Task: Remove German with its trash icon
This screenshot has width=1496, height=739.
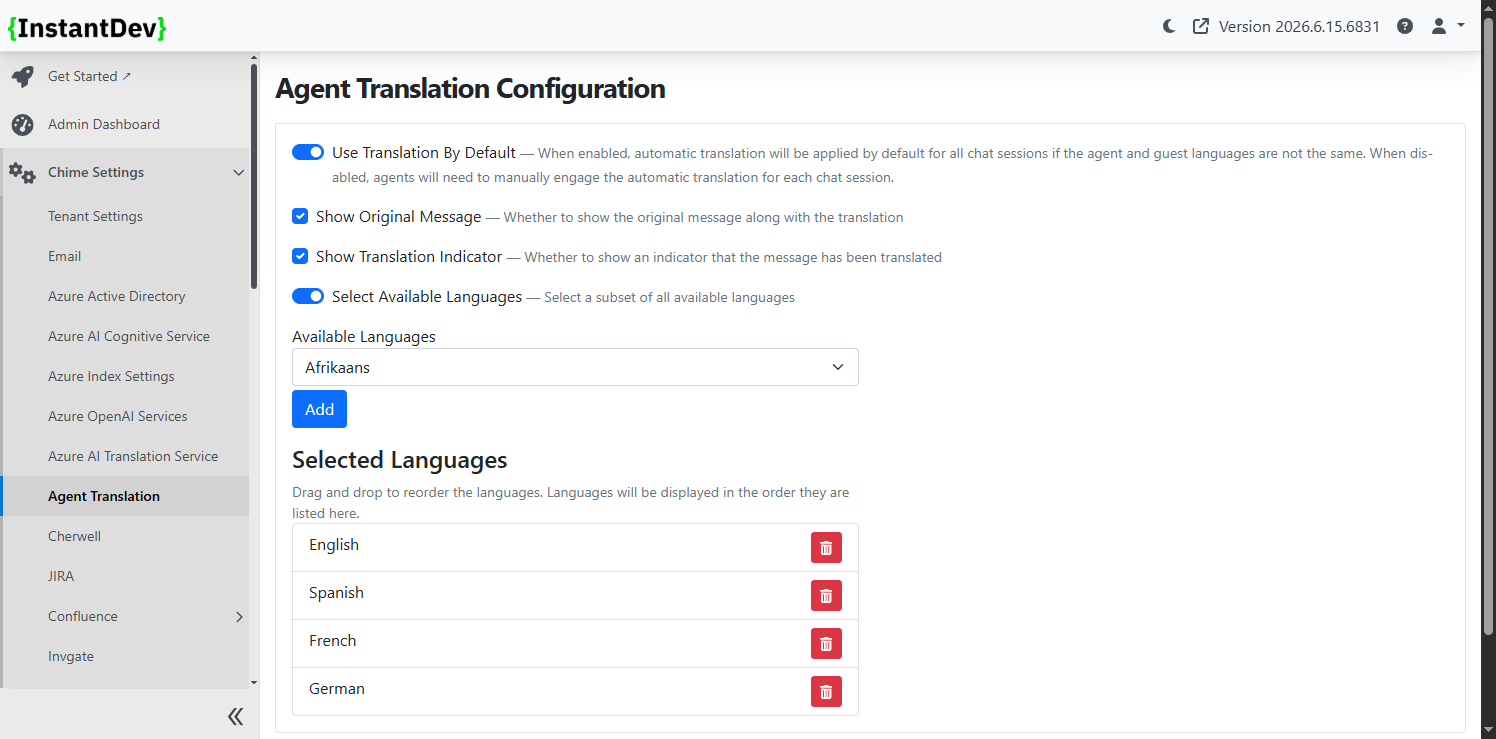Action: 826,692
